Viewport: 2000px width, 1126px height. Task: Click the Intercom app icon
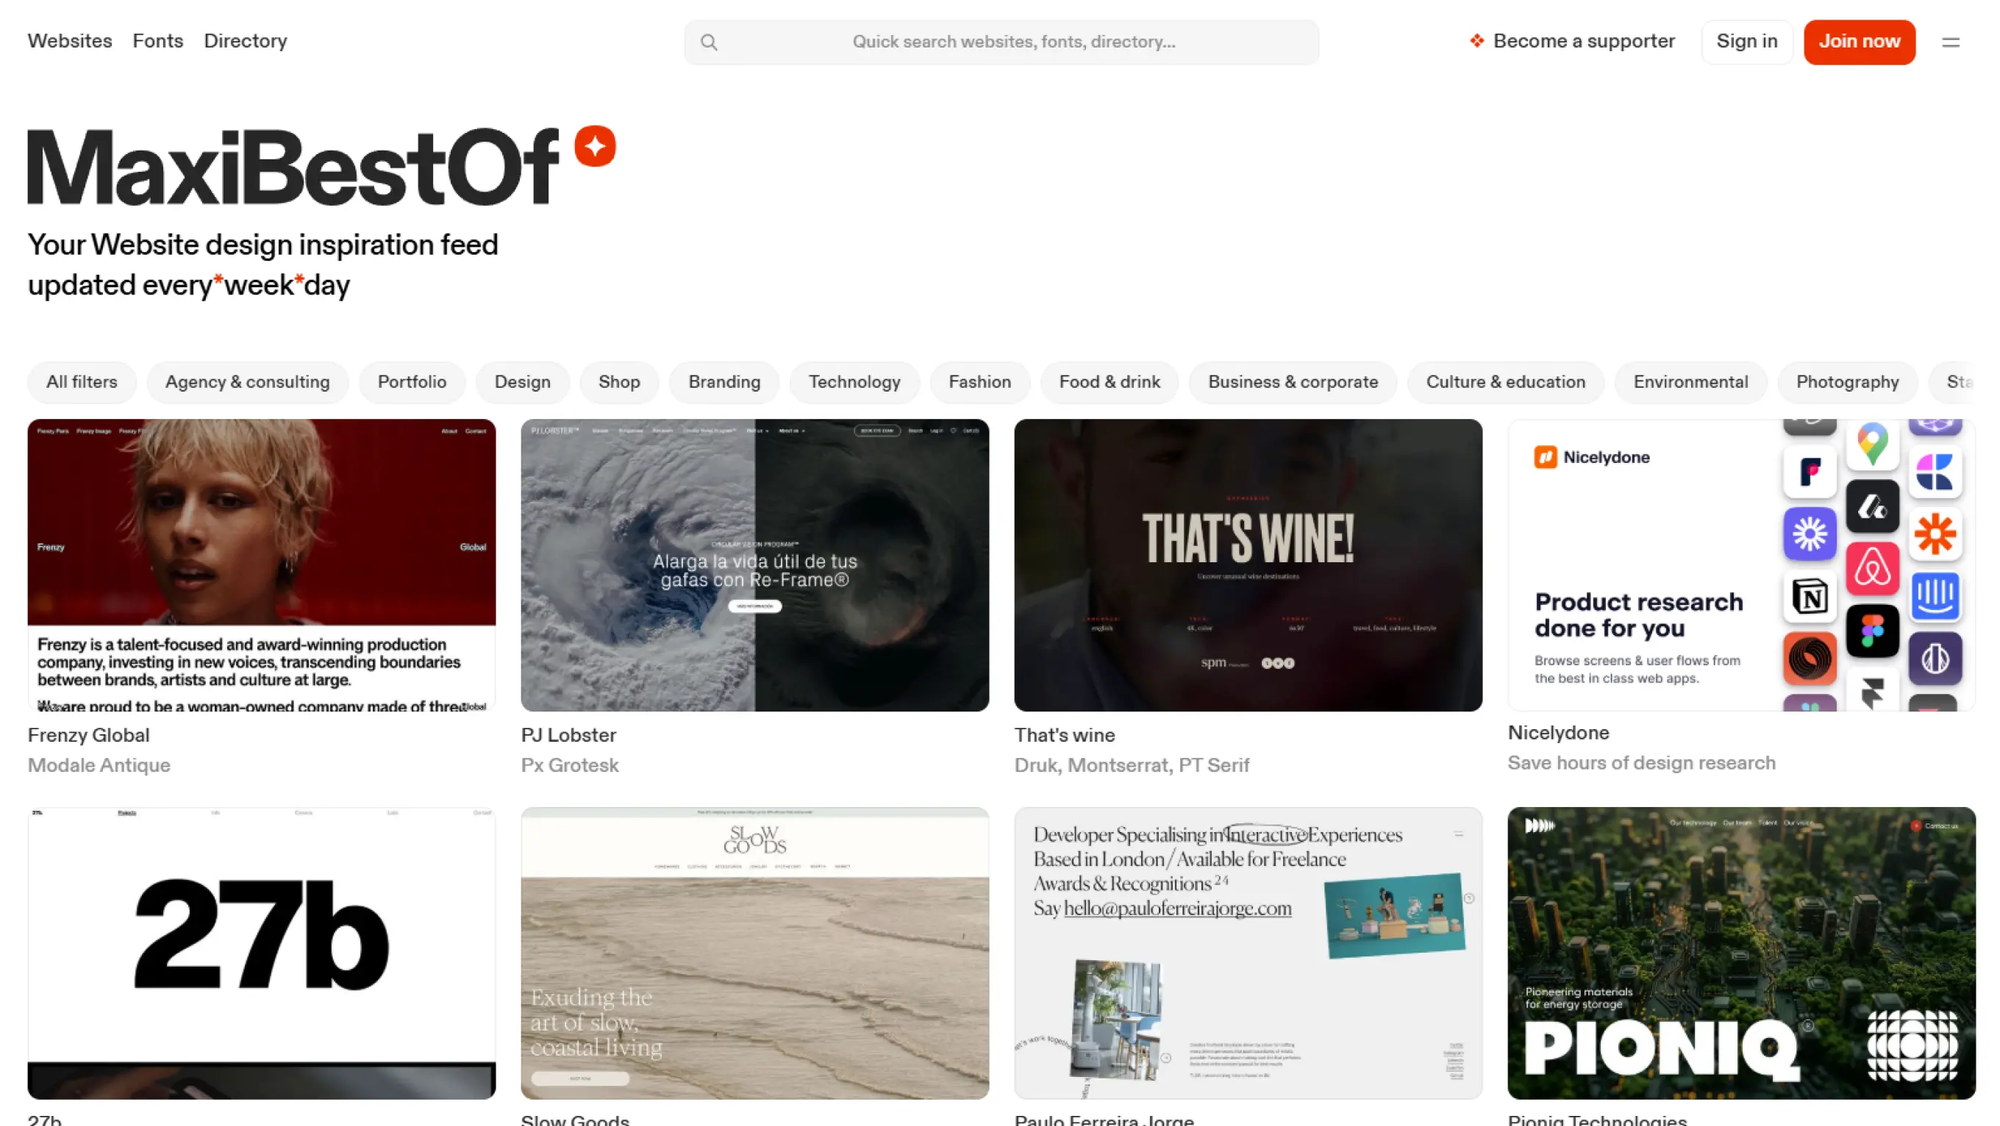tap(1935, 596)
